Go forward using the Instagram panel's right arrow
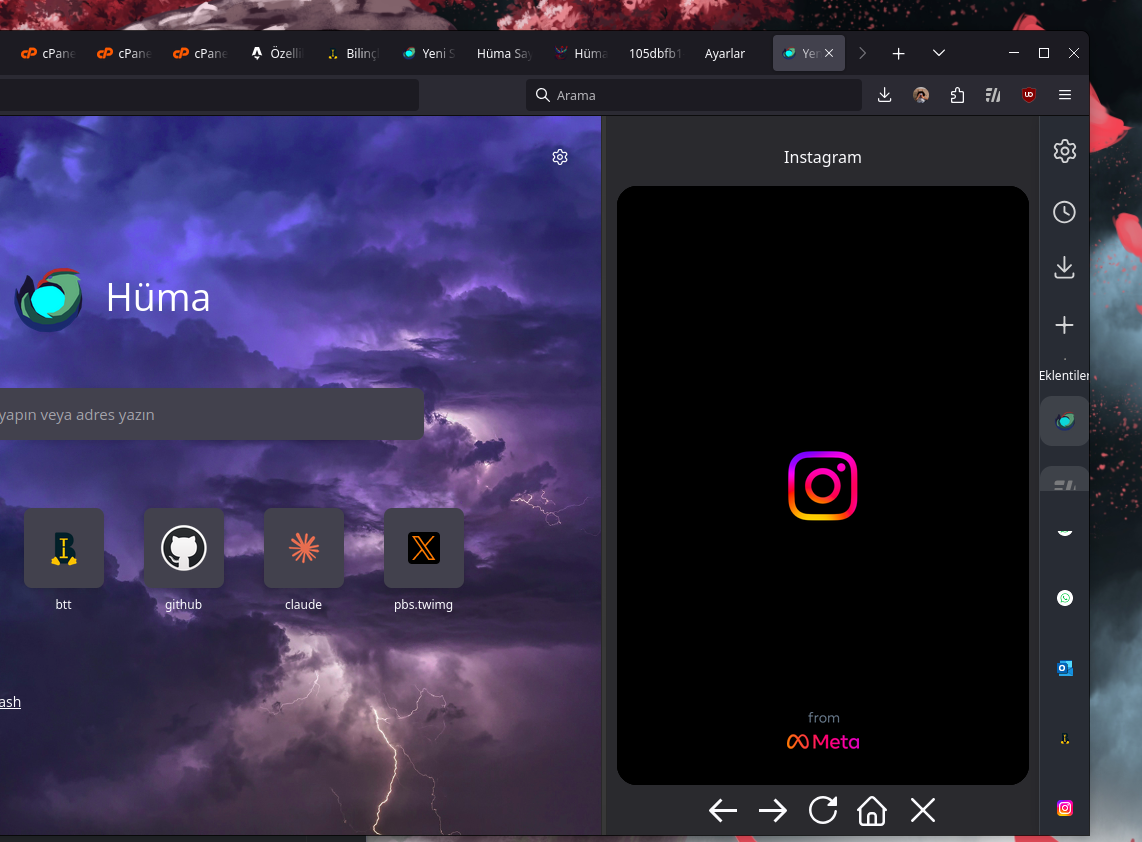1142x842 pixels. (x=773, y=810)
